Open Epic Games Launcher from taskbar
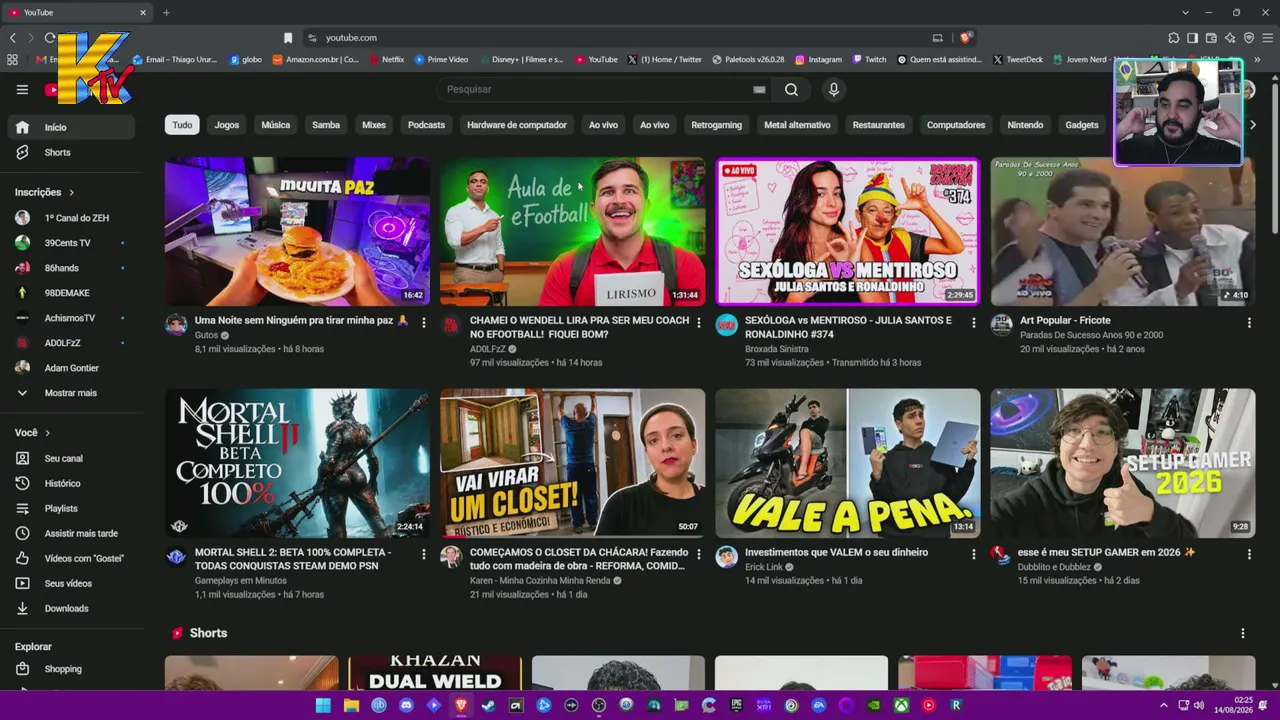1280x720 pixels. [737, 705]
